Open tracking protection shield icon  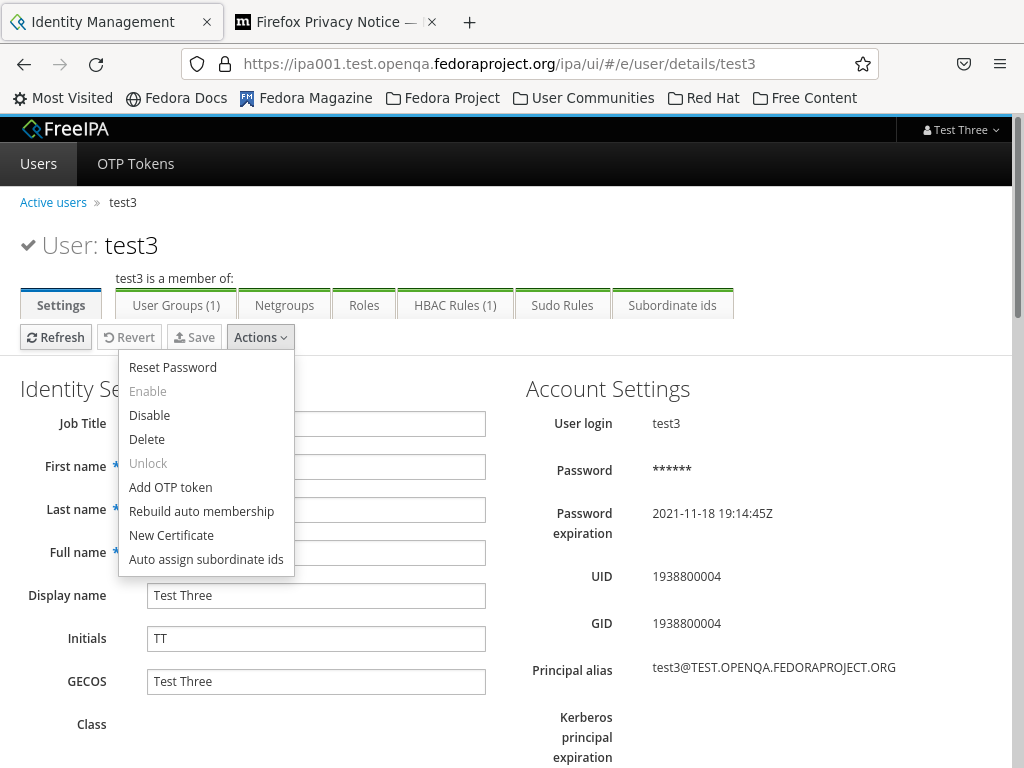197,64
